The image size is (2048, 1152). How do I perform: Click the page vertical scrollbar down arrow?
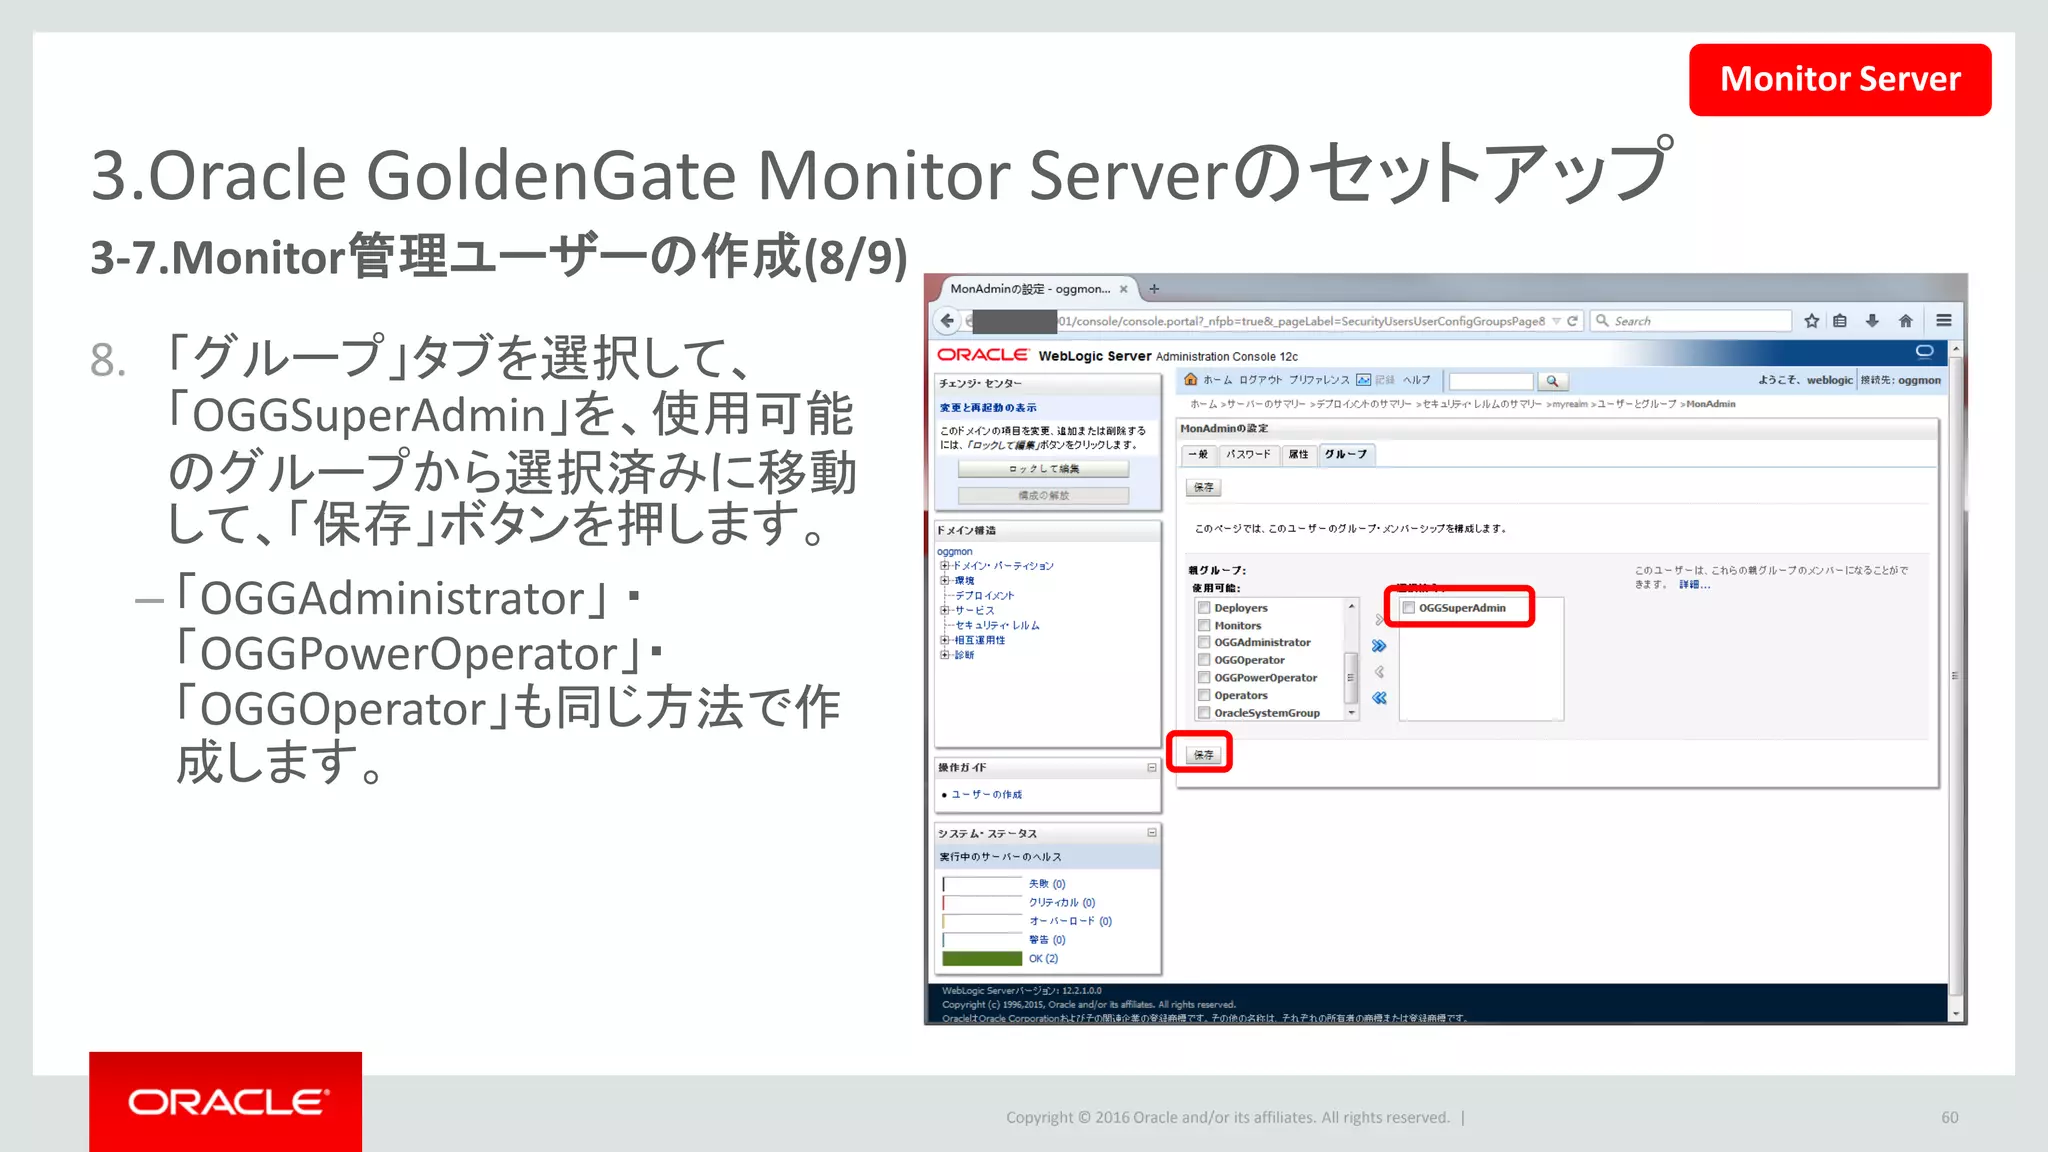coord(1956,1013)
